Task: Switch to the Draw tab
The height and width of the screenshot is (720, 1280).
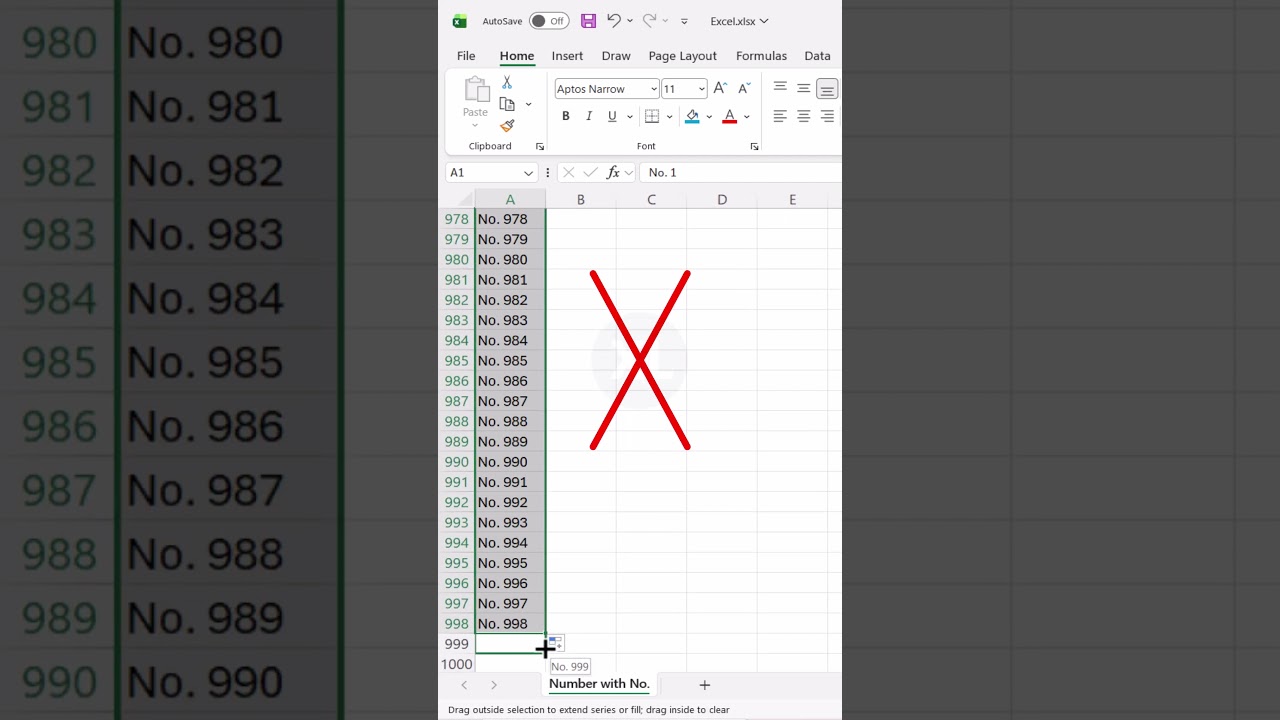Action: [x=616, y=56]
